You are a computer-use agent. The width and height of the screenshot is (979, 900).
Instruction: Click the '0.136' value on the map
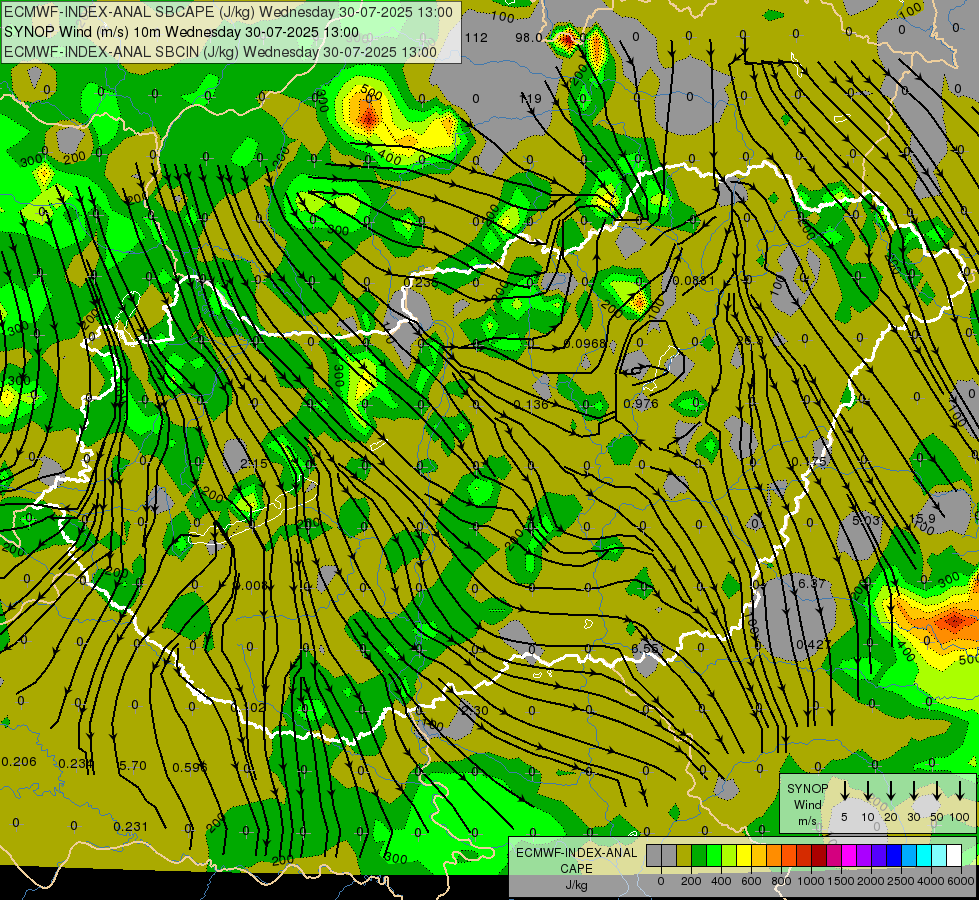click(x=531, y=405)
